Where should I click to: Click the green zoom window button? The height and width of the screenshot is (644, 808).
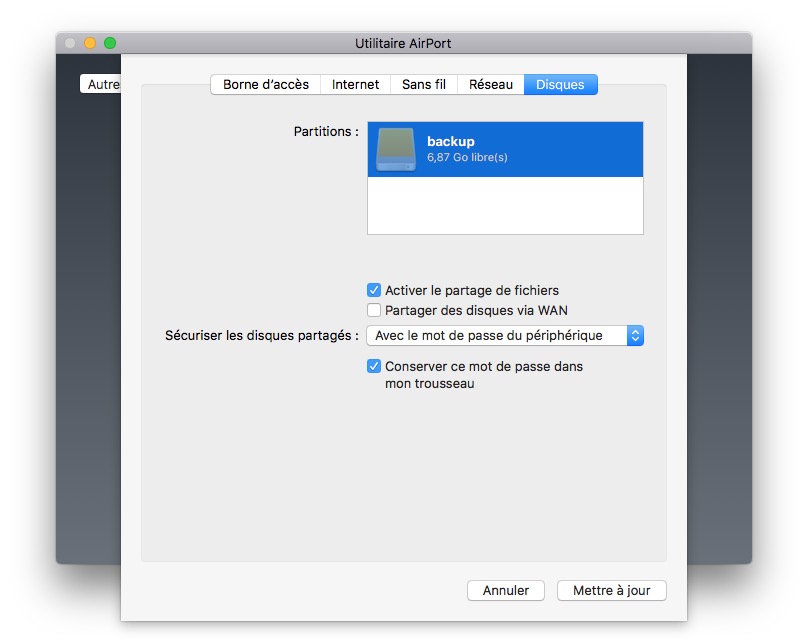pos(110,43)
